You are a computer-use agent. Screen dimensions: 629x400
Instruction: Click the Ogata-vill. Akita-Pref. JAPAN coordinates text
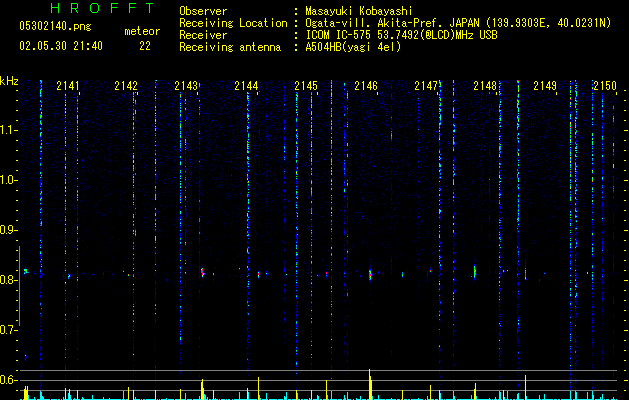tap(458, 23)
